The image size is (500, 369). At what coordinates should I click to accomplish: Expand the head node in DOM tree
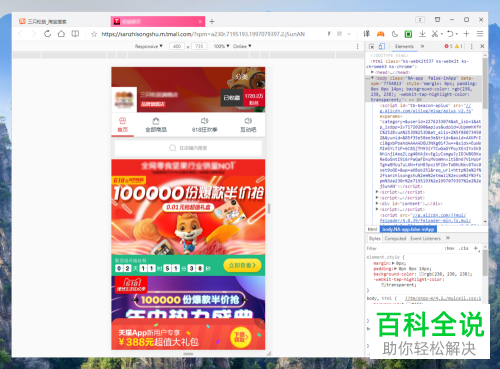[x=372, y=72]
